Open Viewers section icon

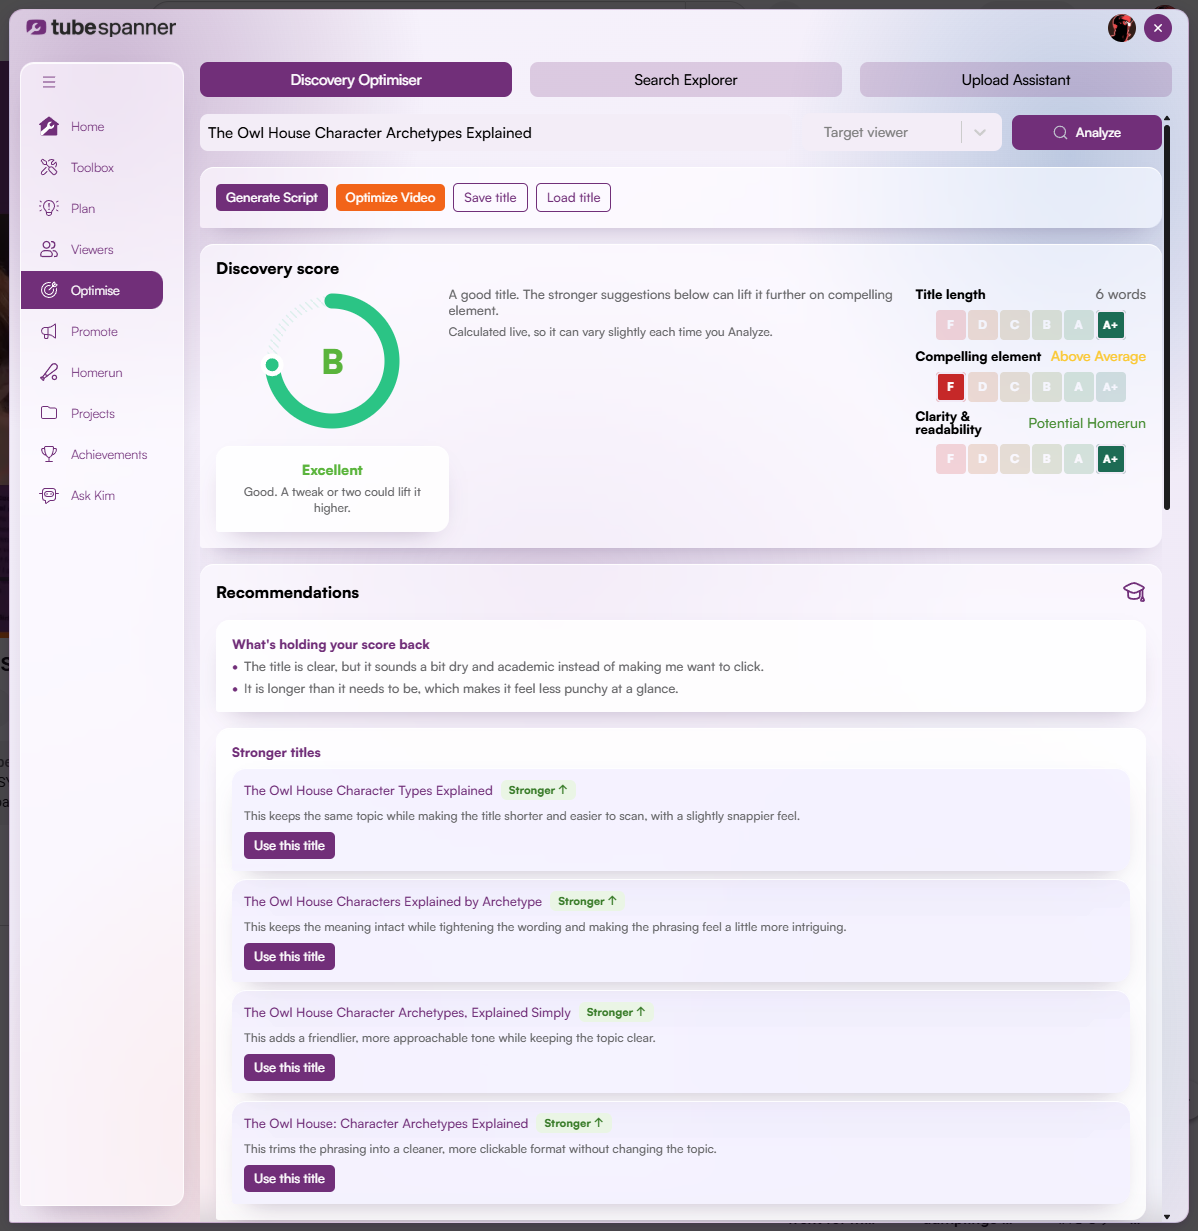[x=49, y=249]
